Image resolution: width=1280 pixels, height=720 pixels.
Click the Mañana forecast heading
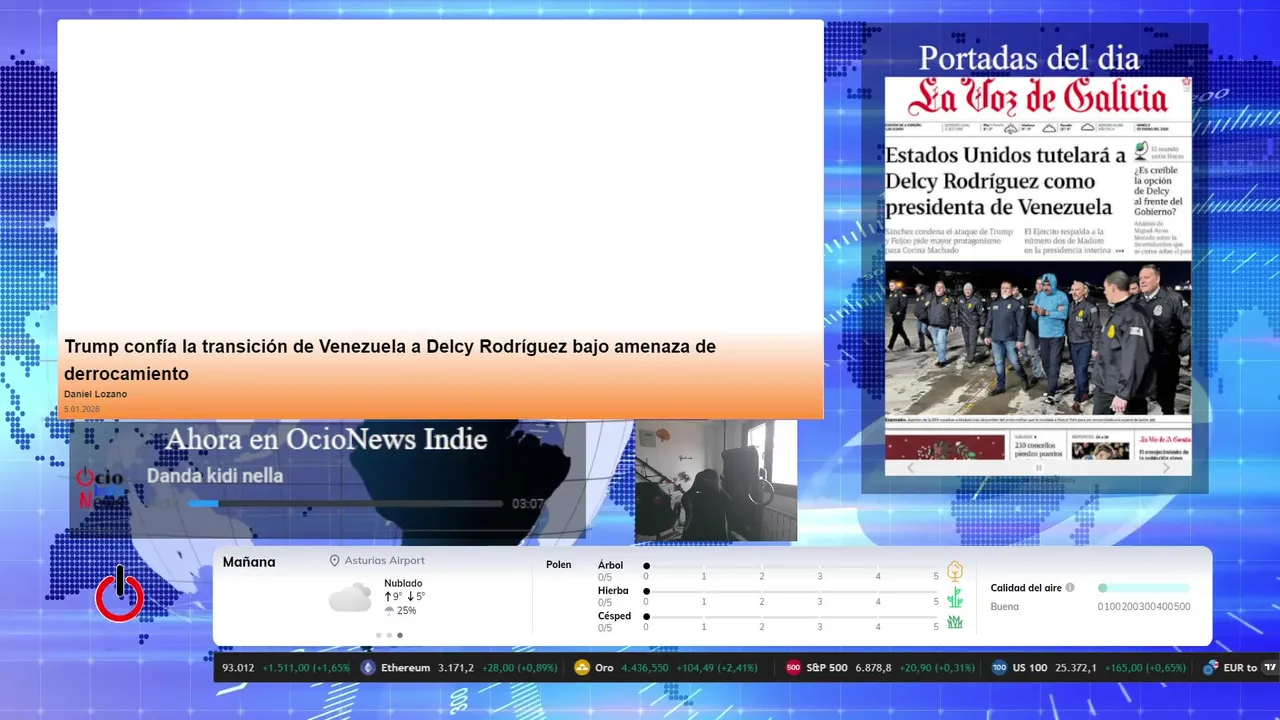(249, 562)
